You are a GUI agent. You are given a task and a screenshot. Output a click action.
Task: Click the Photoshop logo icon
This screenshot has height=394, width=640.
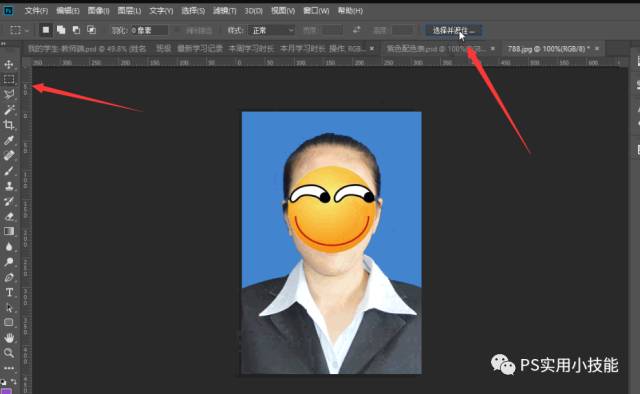point(8,11)
